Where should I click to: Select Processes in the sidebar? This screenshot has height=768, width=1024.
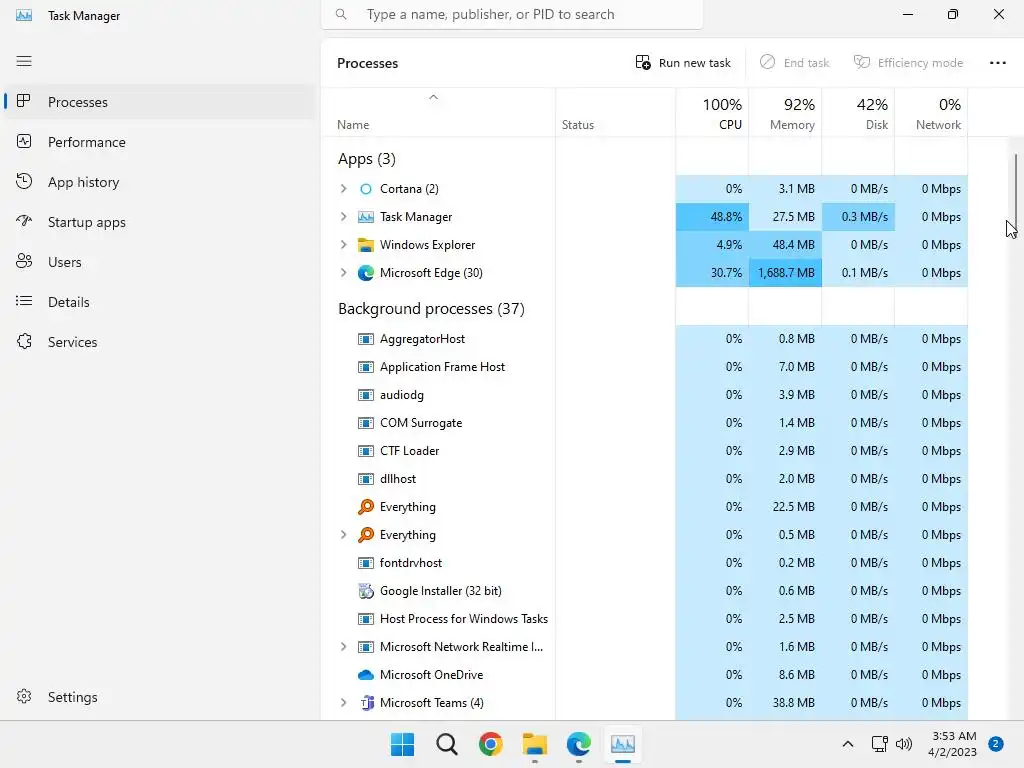160,102
